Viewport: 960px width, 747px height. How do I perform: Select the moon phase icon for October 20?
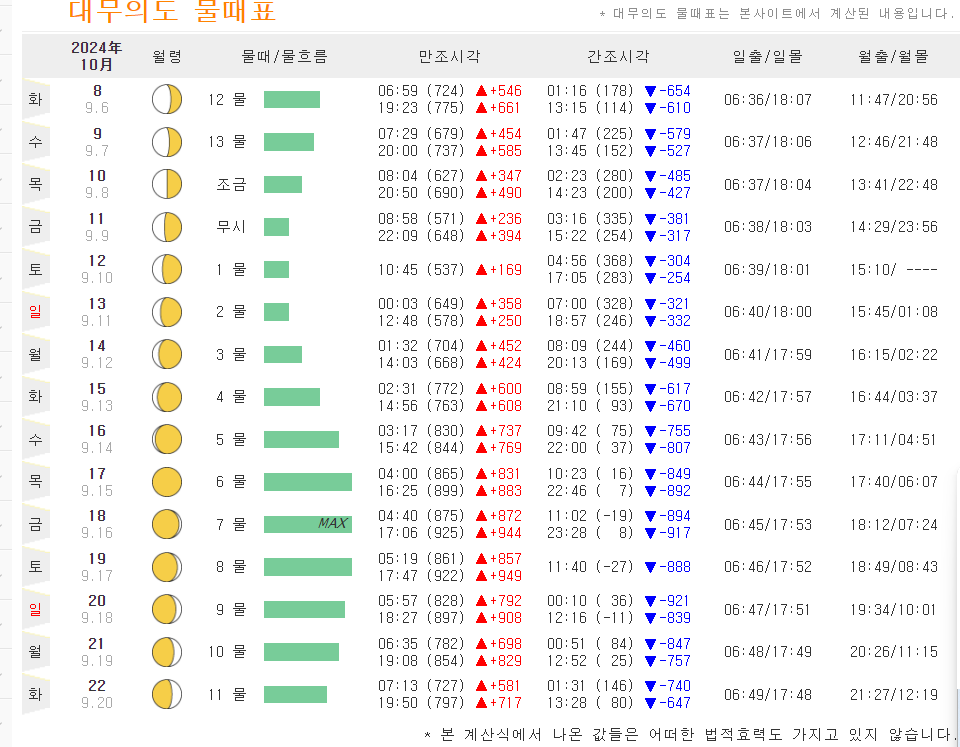click(x=166, y=609)
